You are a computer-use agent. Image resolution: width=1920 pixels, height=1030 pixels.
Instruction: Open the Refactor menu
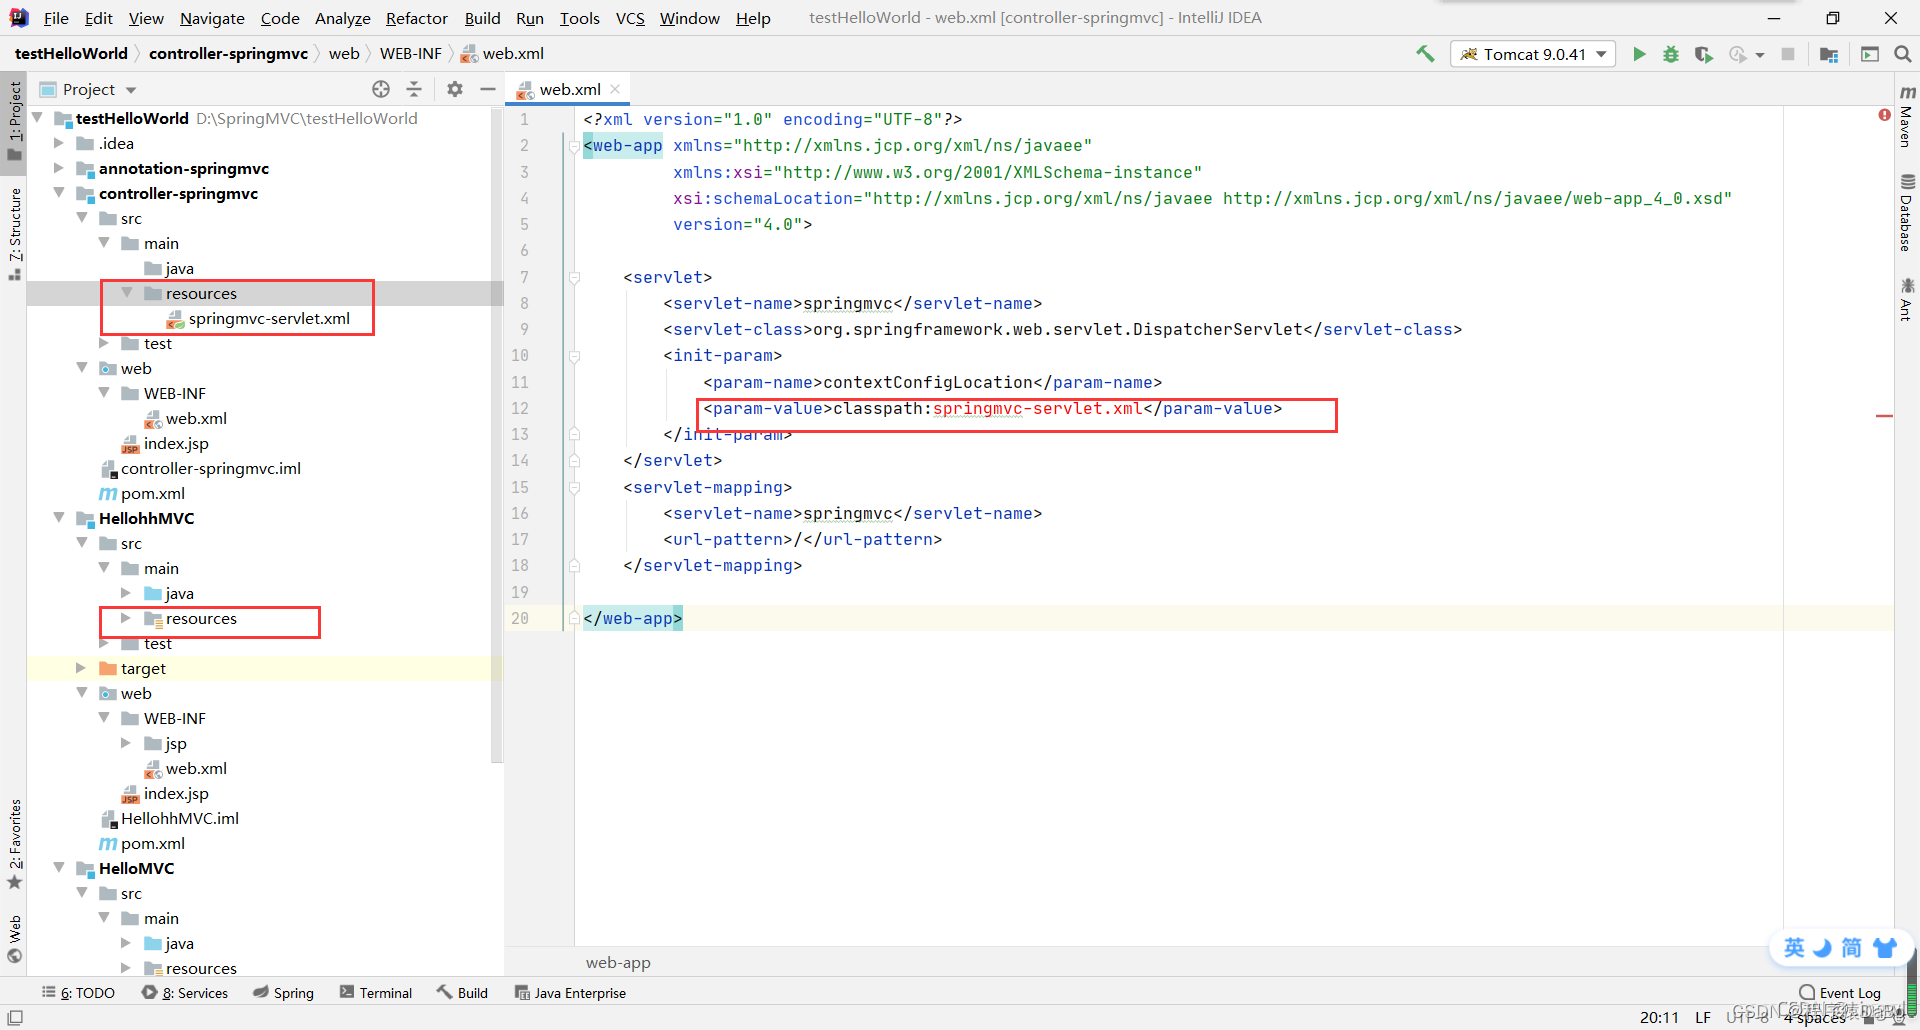pyautogui.click(x=416, y=18)
